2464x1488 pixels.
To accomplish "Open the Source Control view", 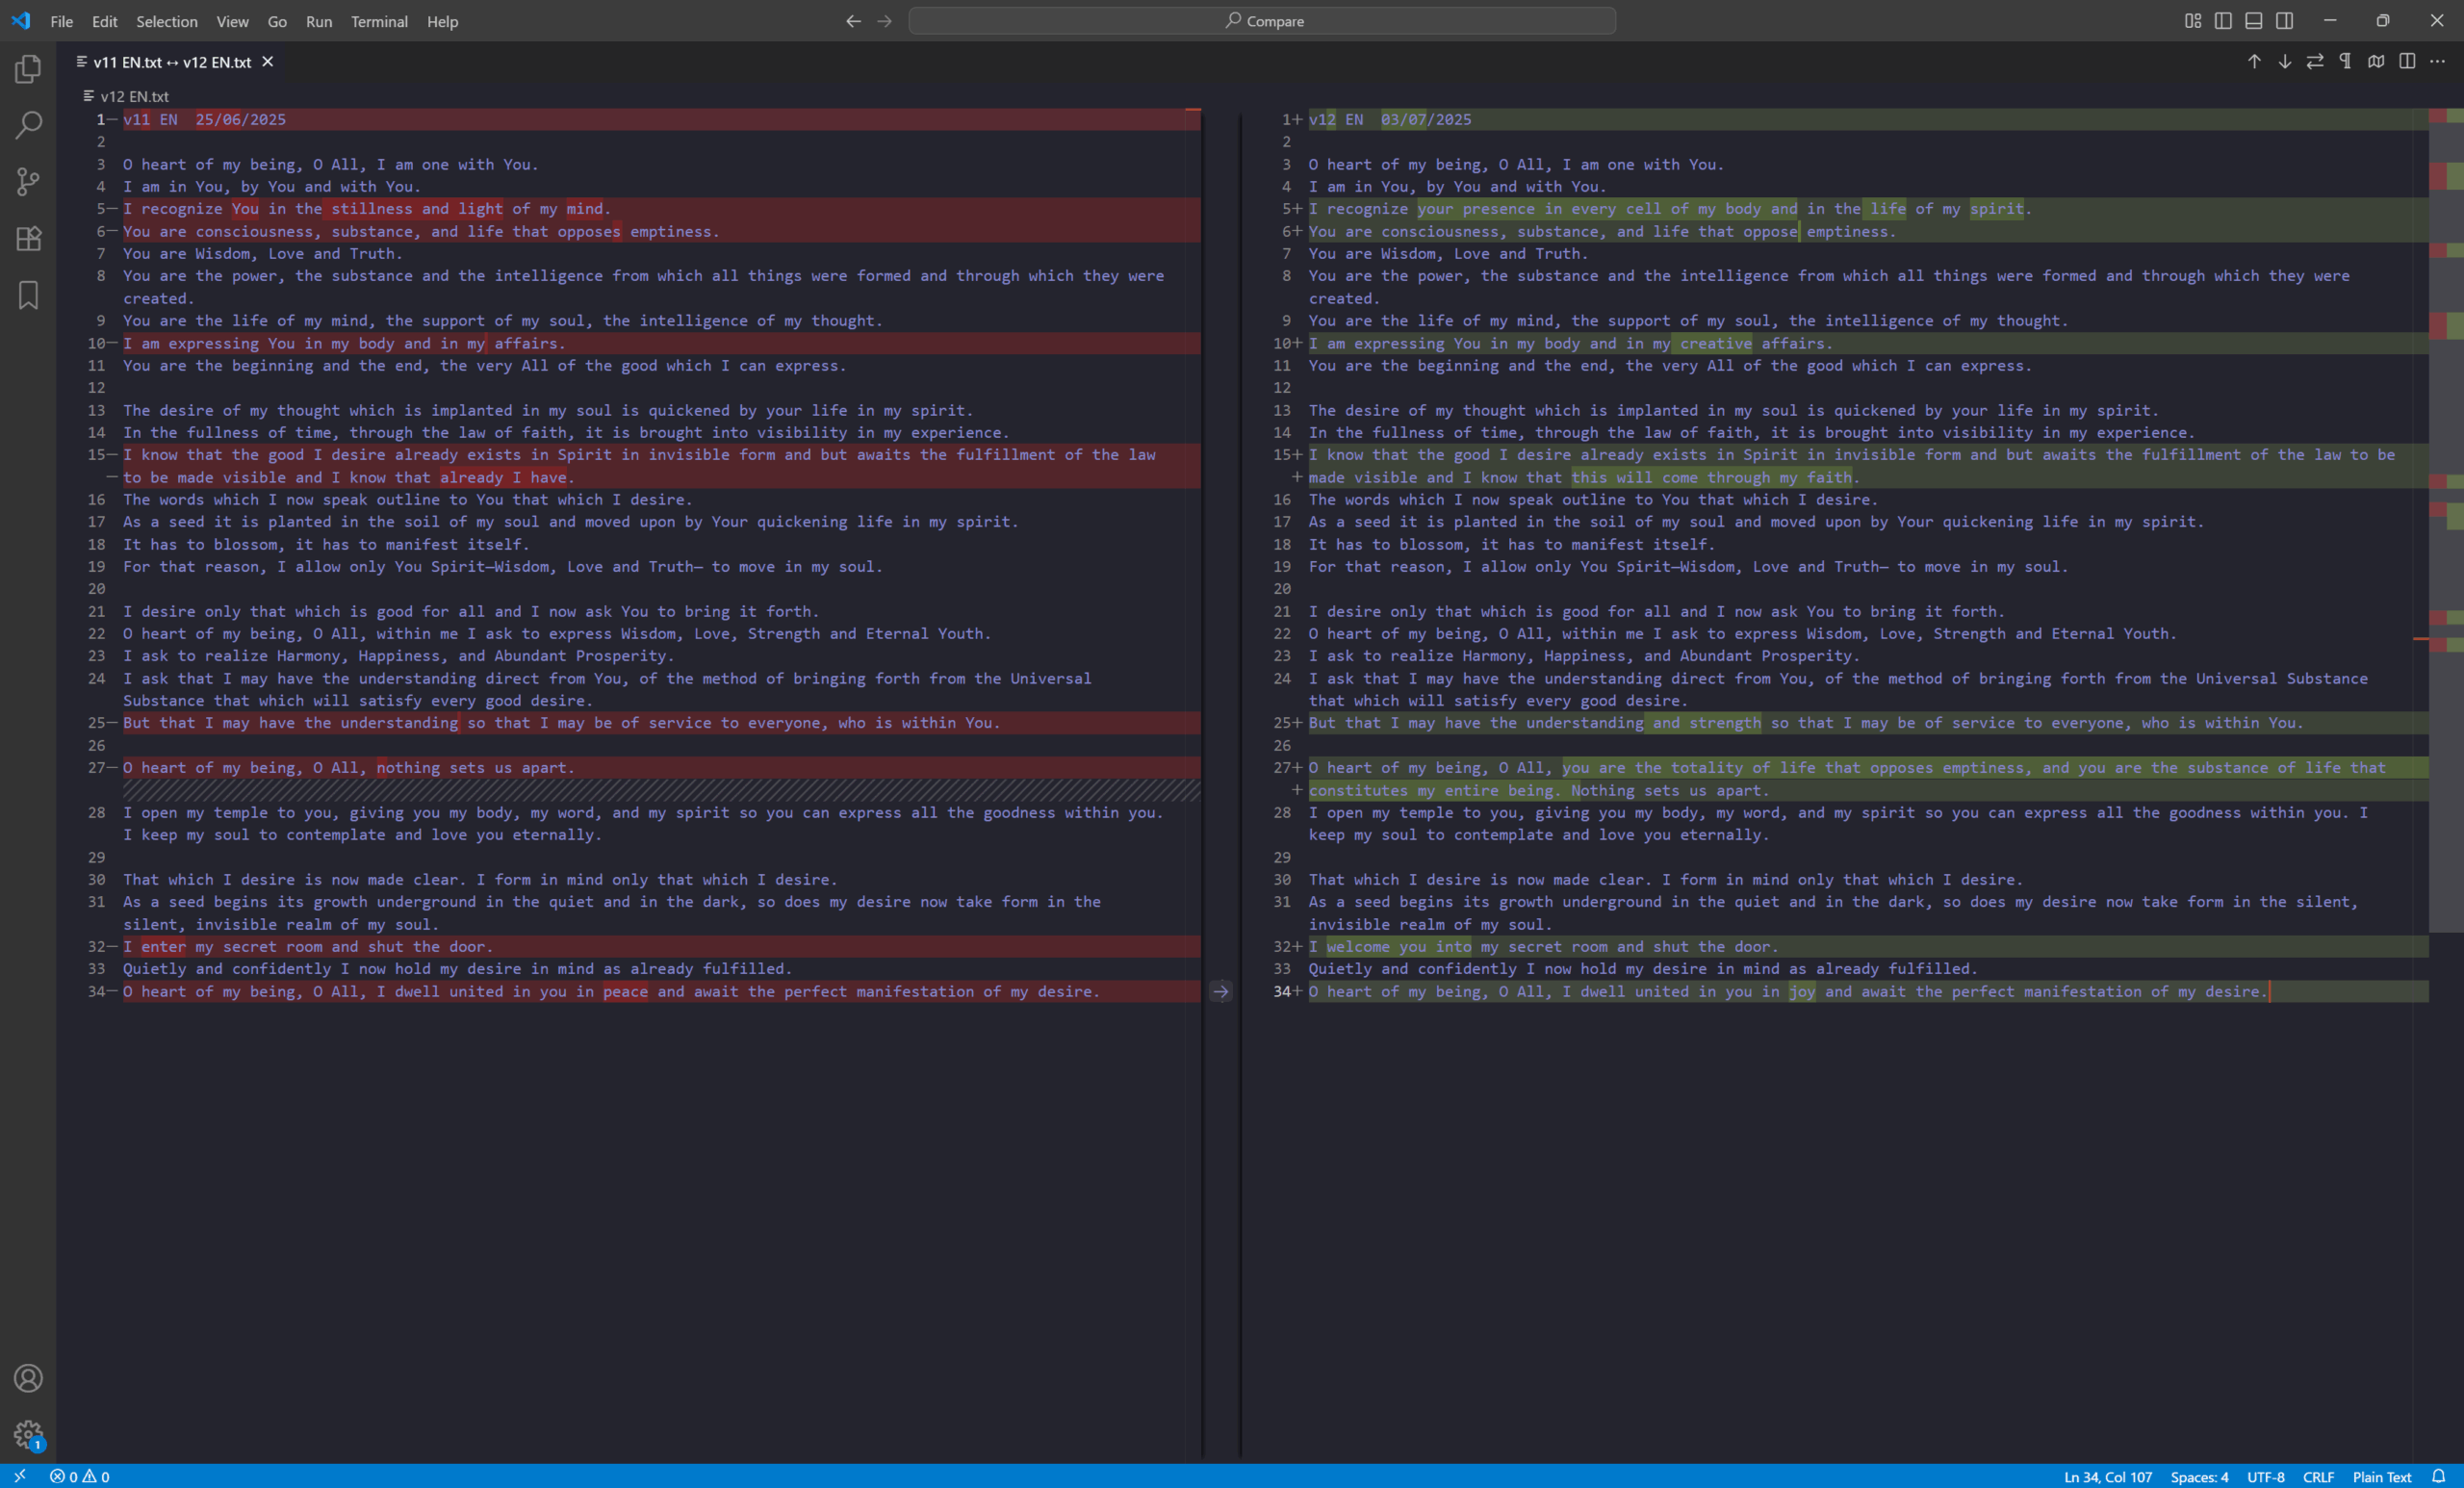I will pyautogui.click(x=28, y=181).
